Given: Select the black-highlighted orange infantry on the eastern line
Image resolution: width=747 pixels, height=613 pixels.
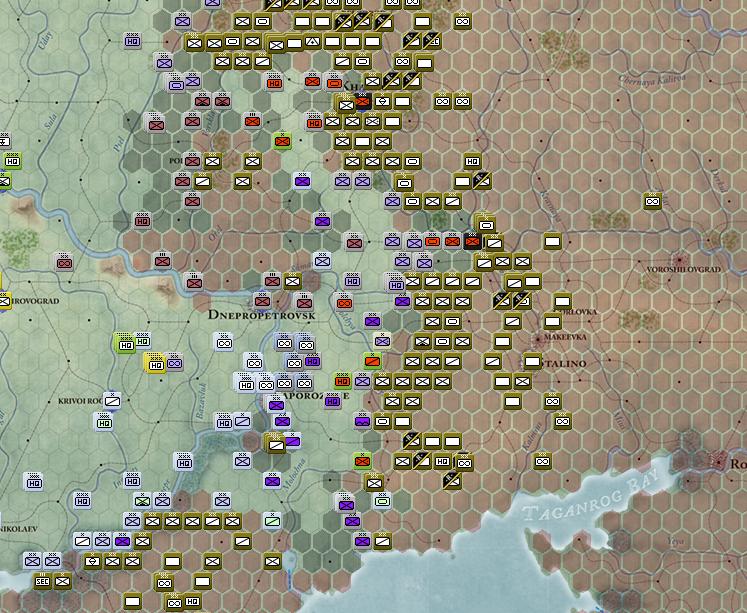Looking at the screenshot, I should pyautogui.click(x=473, y=241).
